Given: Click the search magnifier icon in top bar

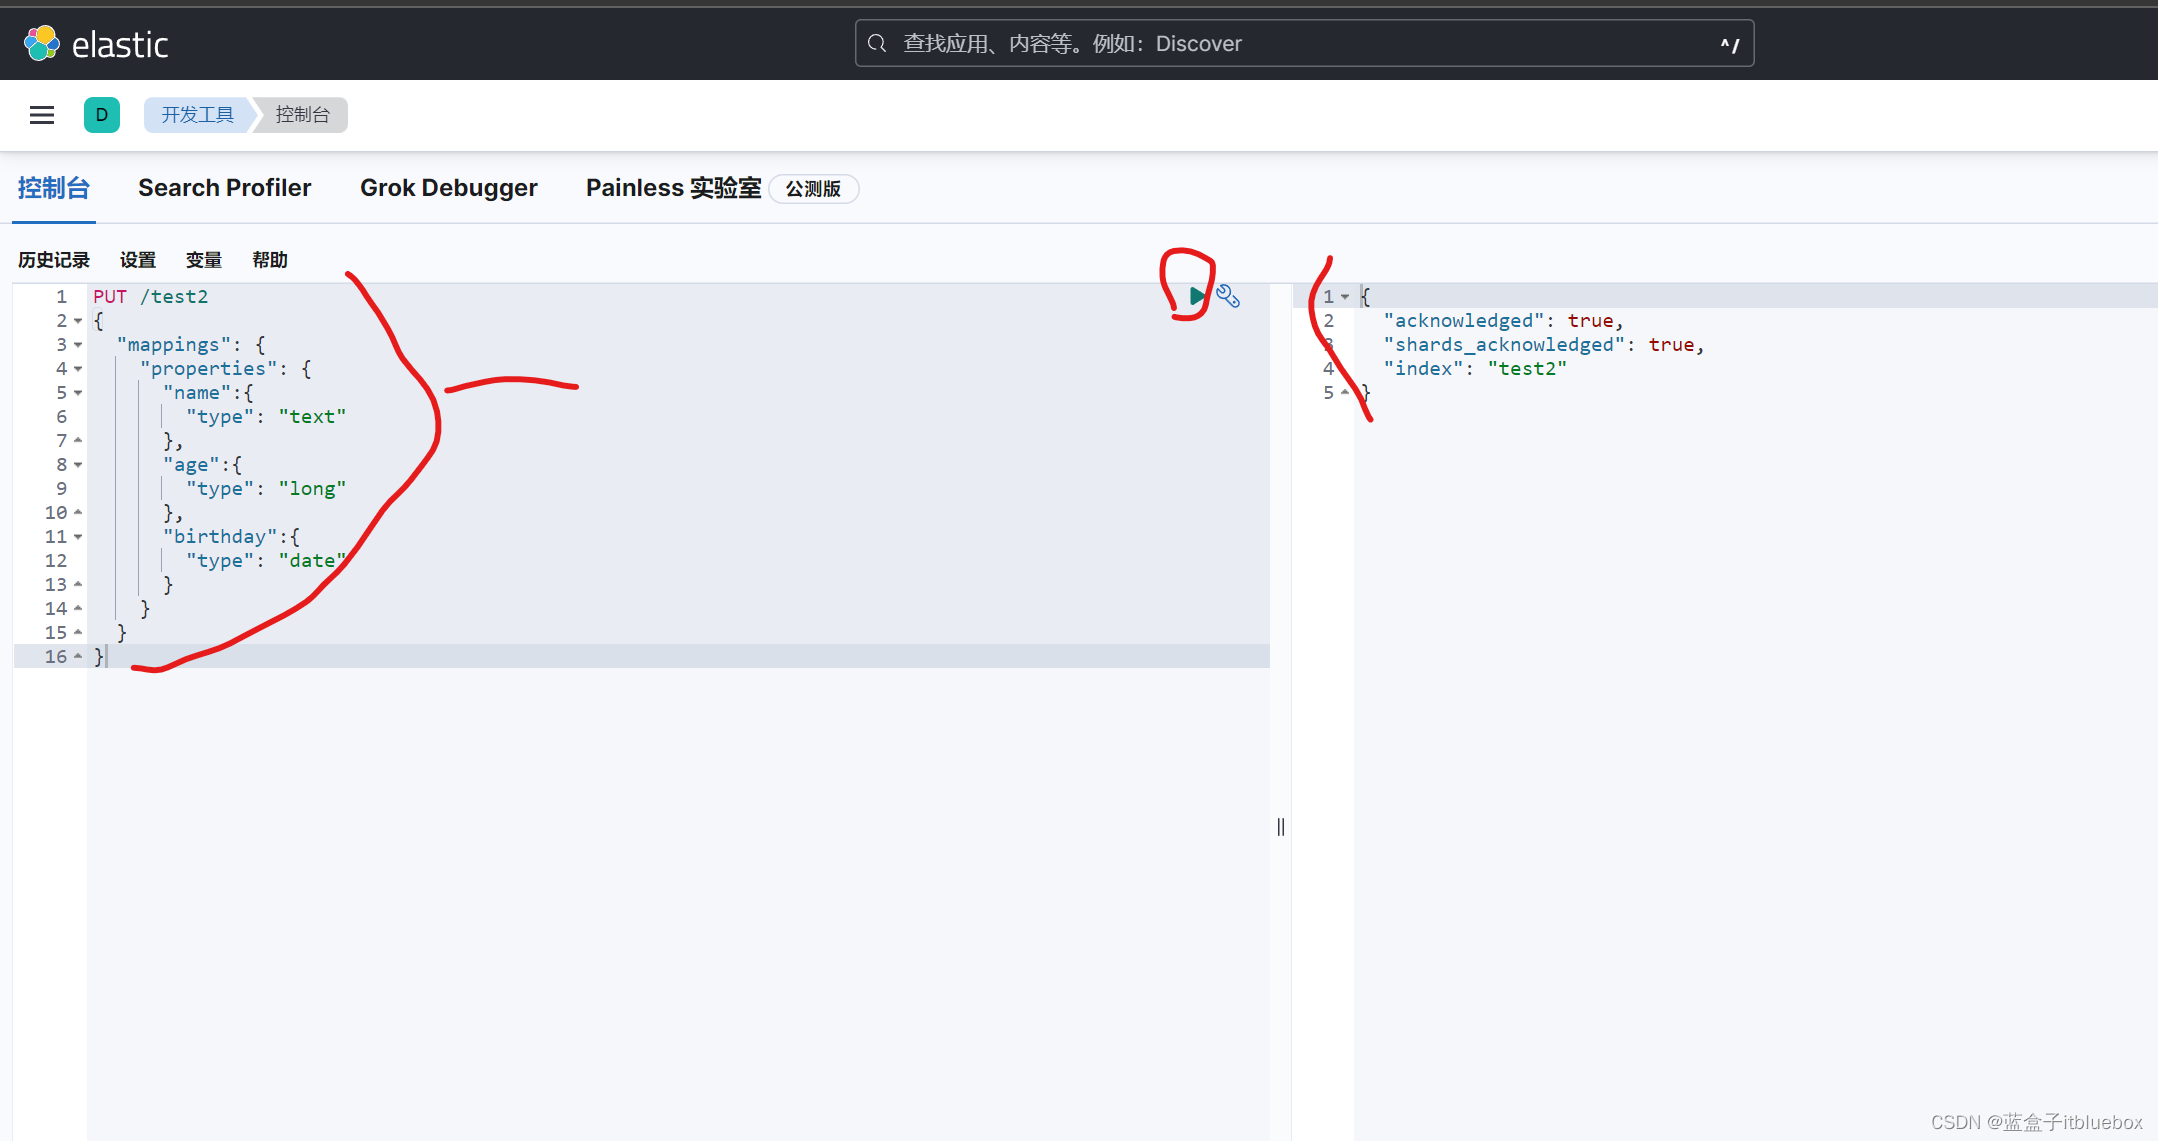Looking at the screenshot, I should (877, 44).
